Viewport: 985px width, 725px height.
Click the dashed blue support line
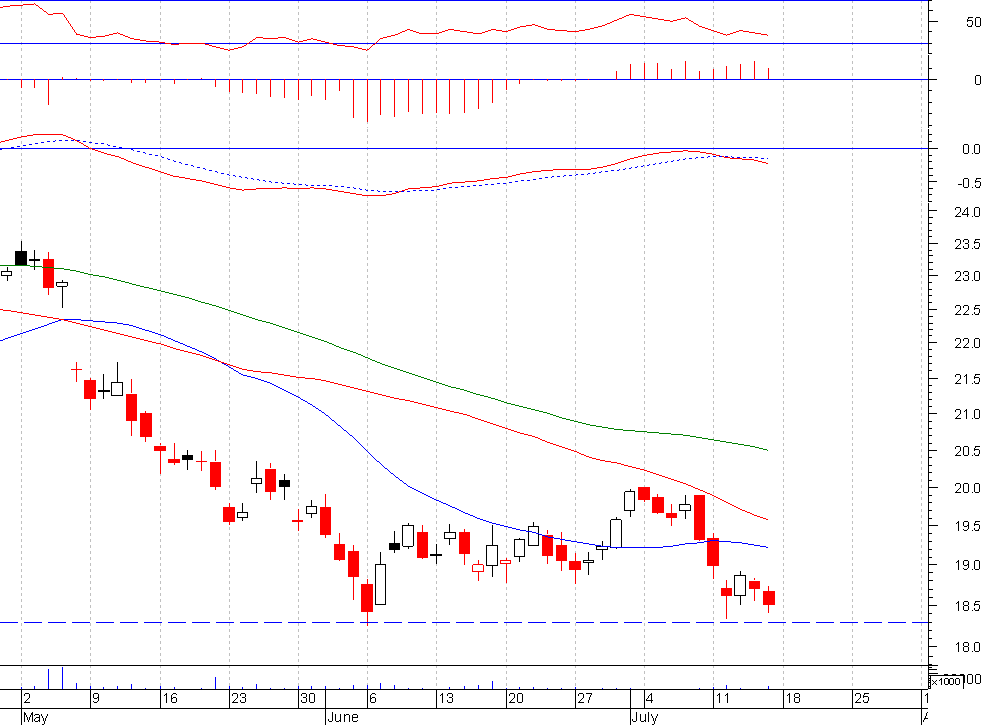pos(465,623)
